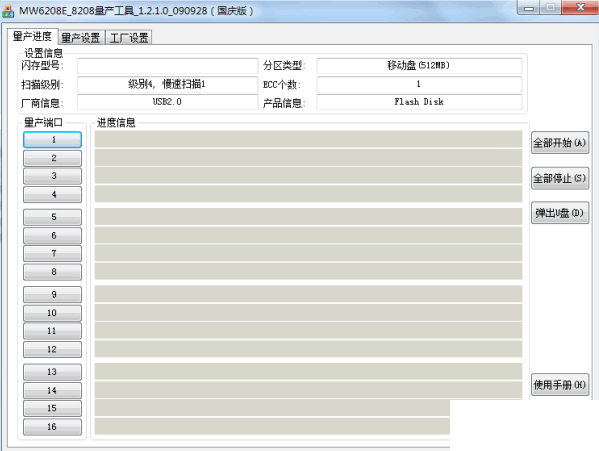Select port button 4
Viewport: 599px width, 451px height.
pyautogui.click(x=52, y=194)
